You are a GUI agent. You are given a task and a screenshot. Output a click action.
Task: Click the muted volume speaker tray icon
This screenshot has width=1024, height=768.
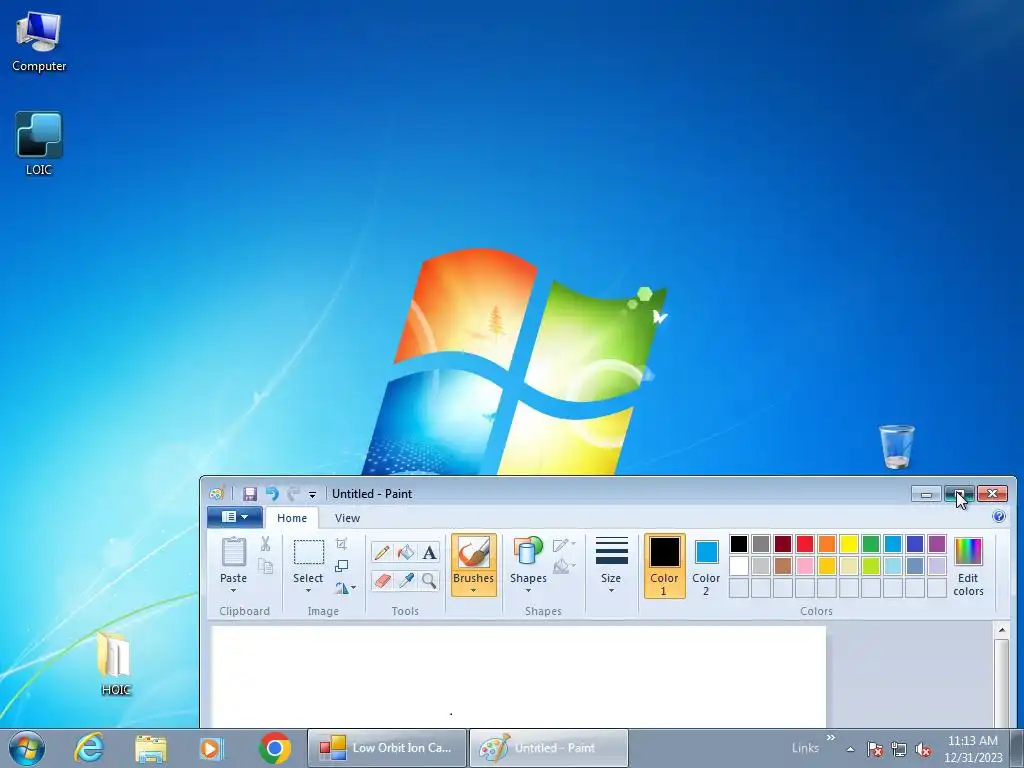tap(923, 749)
